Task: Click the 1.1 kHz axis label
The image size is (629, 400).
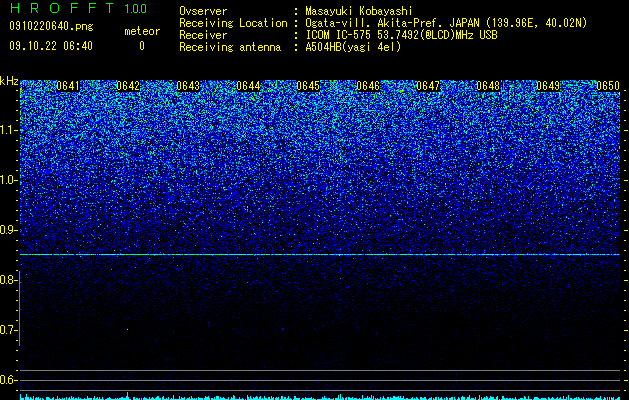Action: click(9, 130)
